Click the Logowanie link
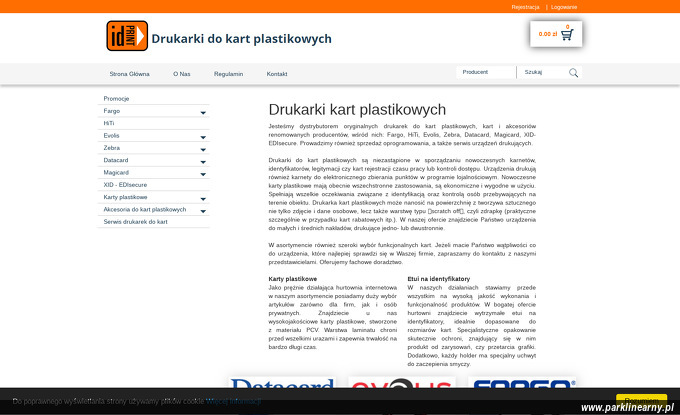 tap(564, 7)
